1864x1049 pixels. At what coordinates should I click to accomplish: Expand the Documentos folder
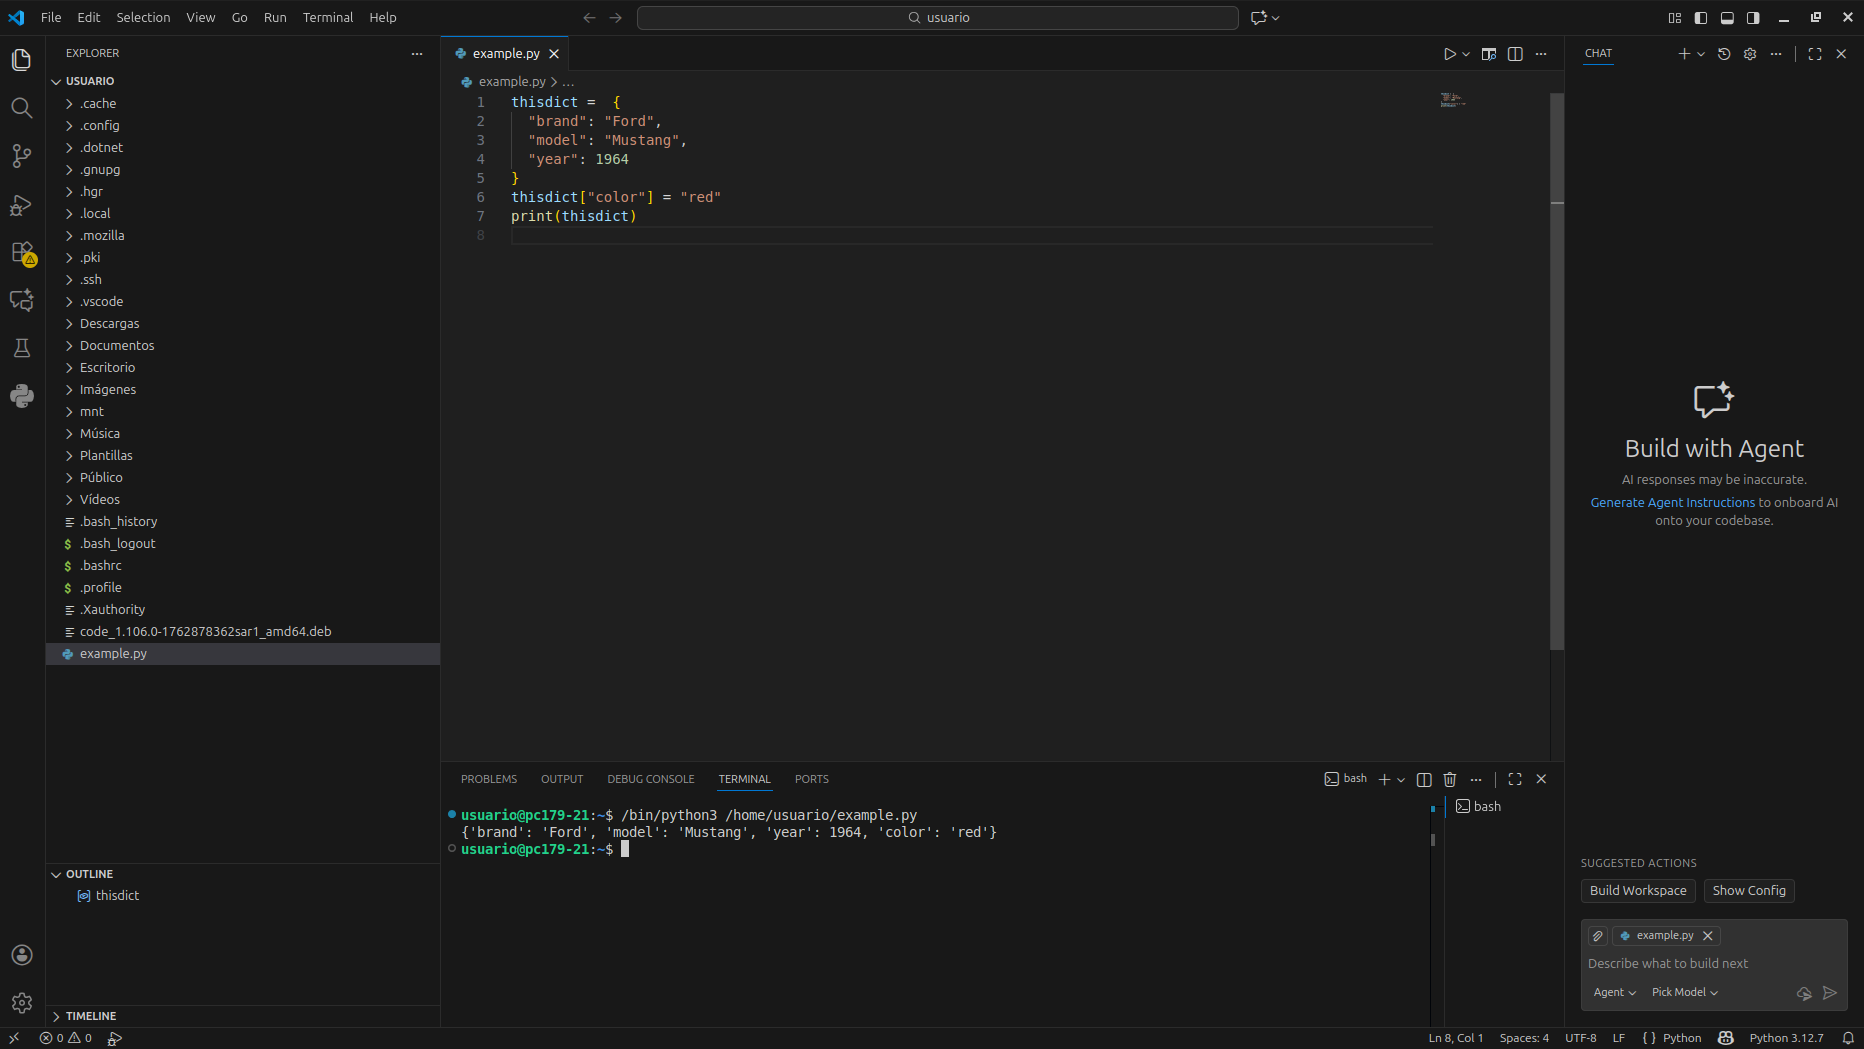[x=117, y=346]
